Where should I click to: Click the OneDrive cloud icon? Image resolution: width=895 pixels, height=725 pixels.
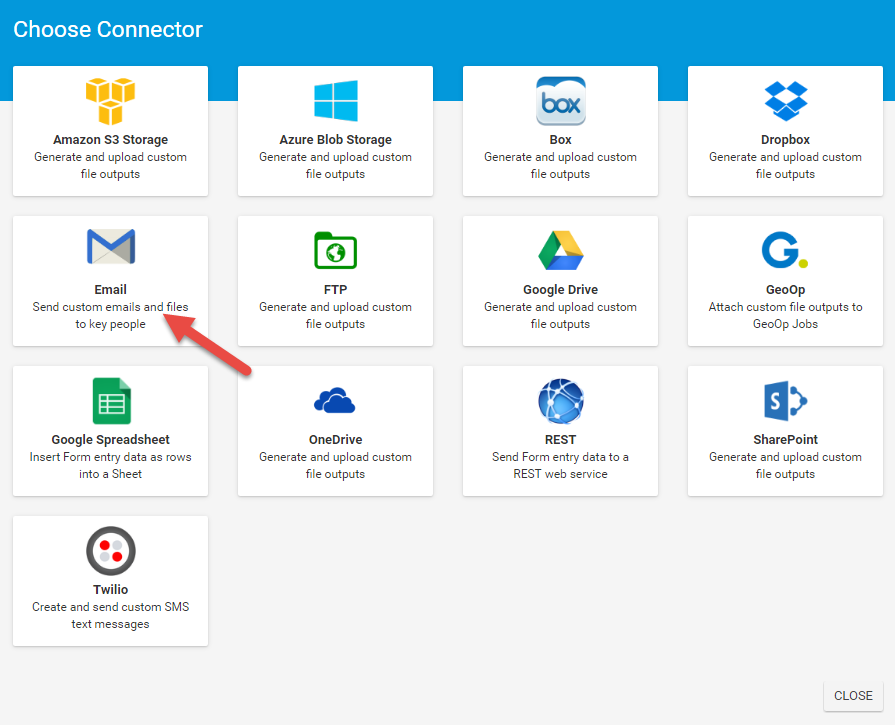pyautogui.click(x=335, y=400)
